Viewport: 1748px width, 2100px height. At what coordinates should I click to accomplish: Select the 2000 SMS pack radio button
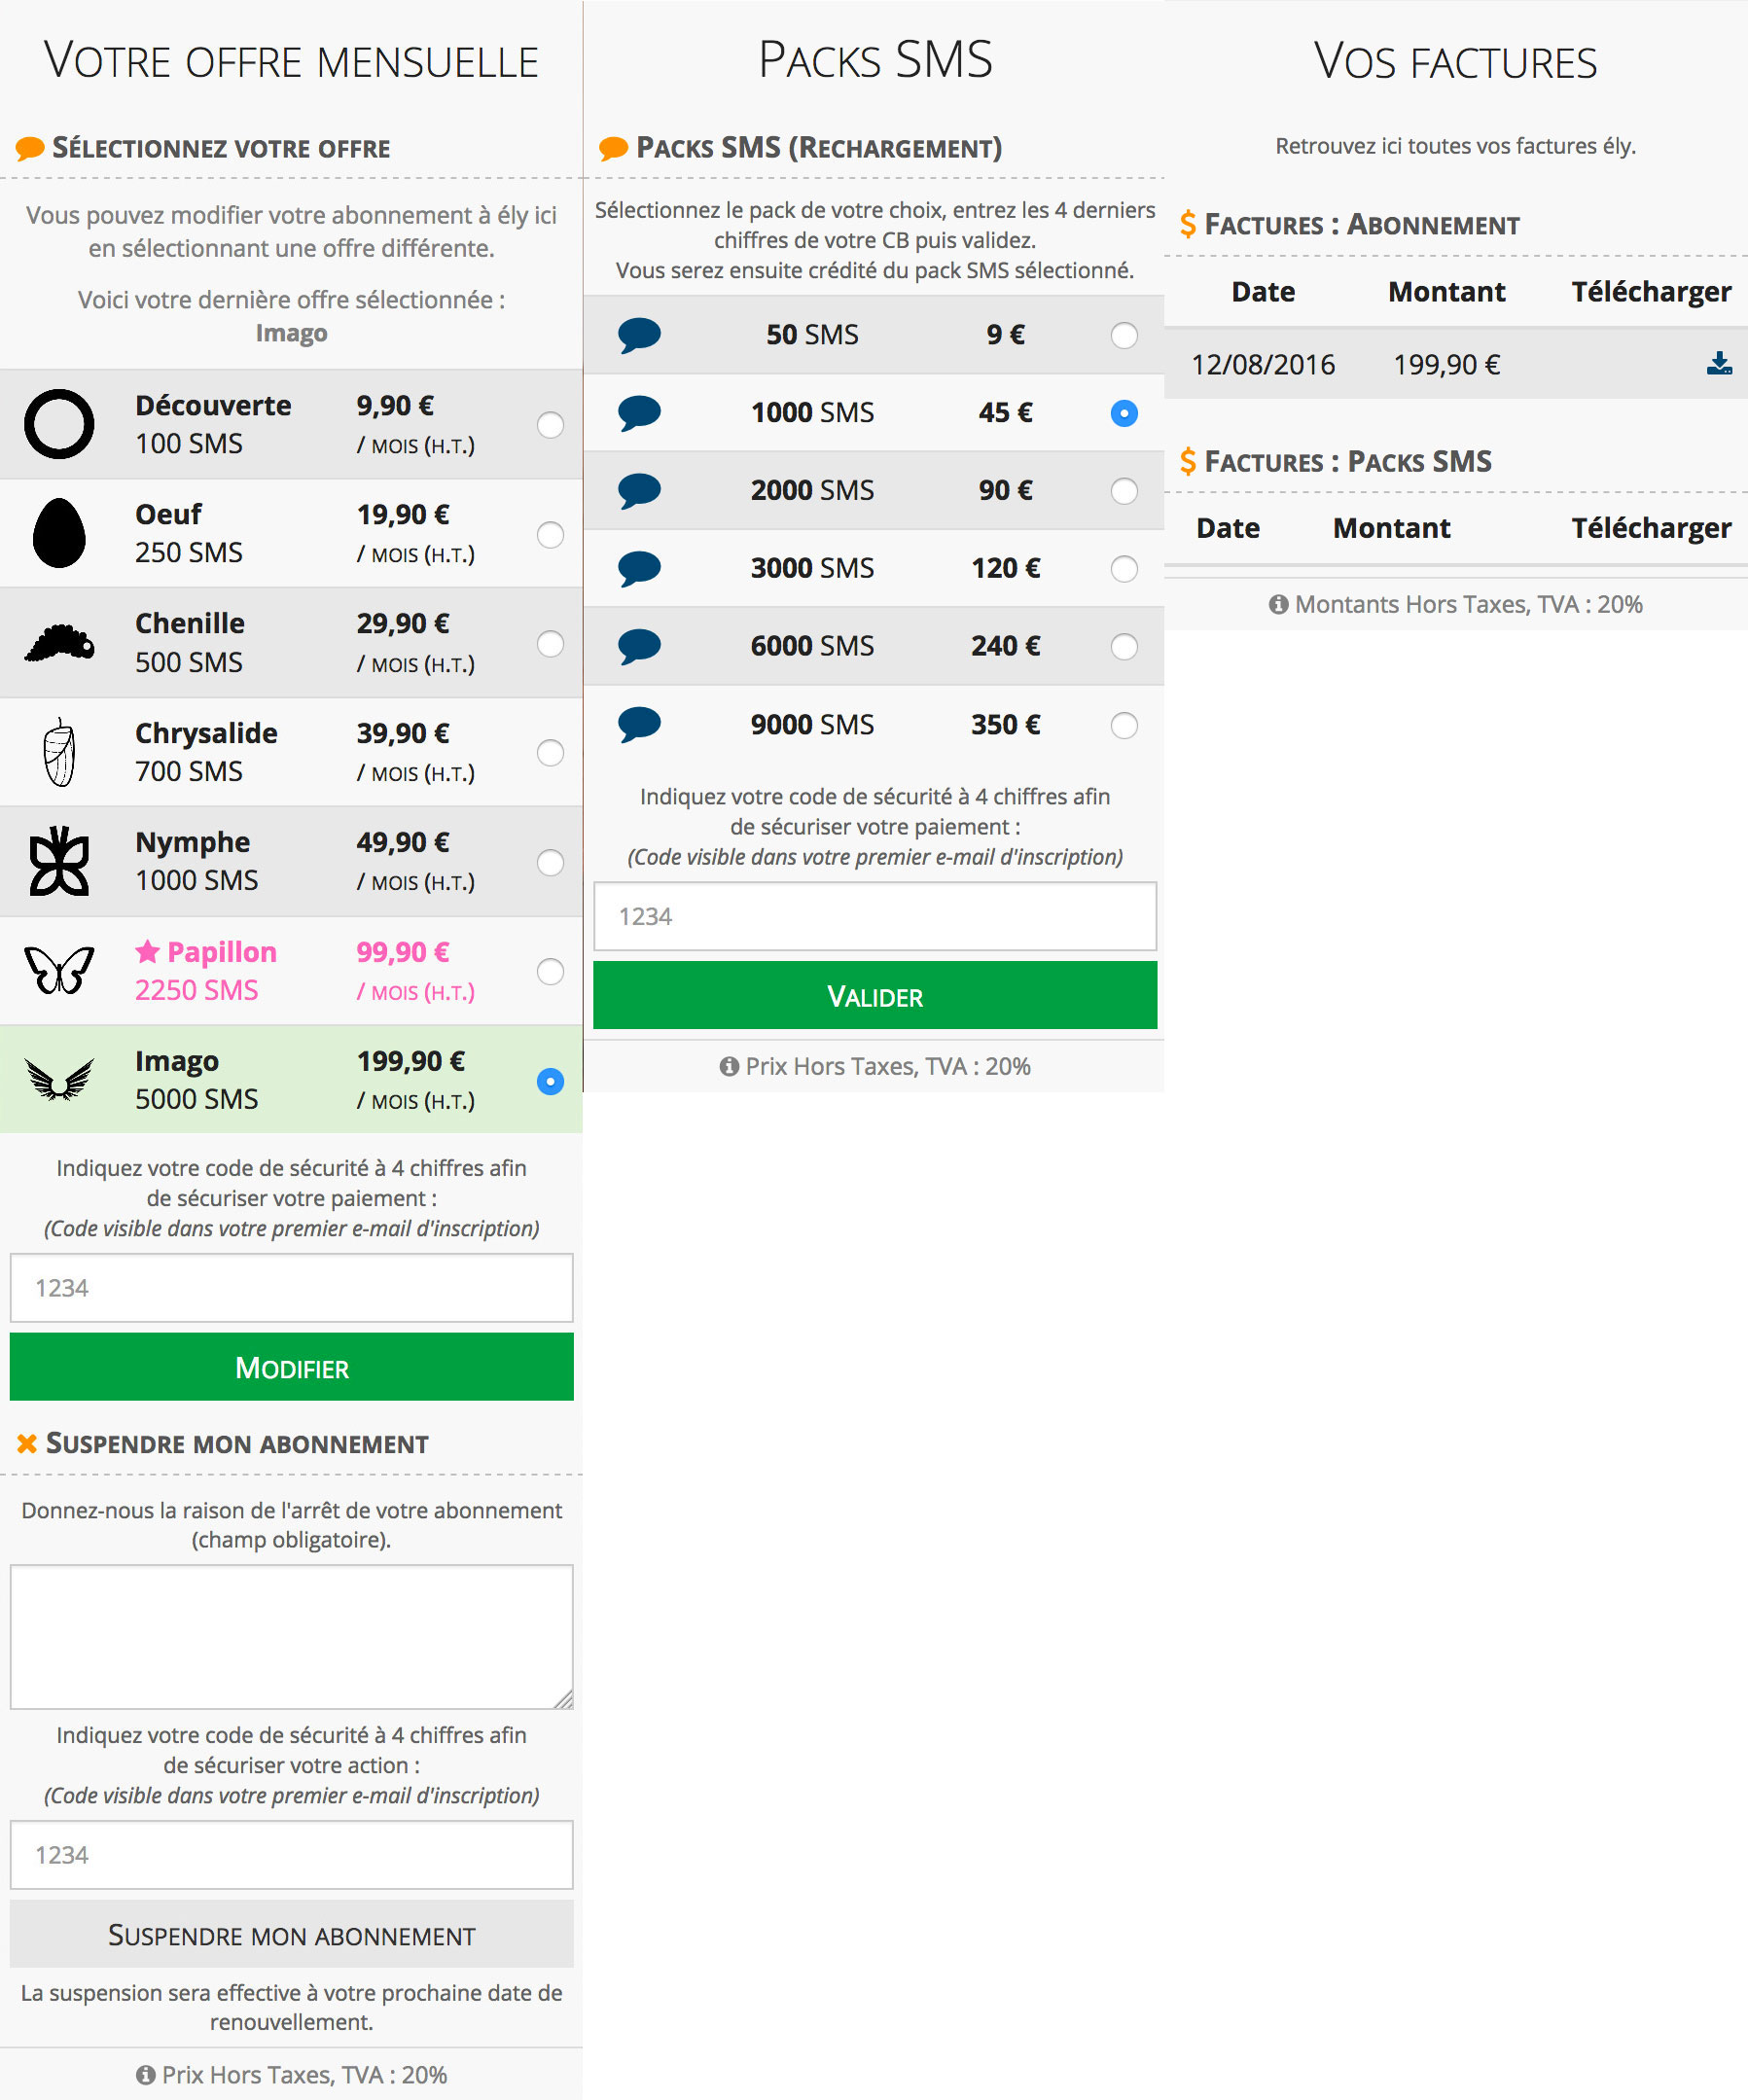[x=1123, y=491]
